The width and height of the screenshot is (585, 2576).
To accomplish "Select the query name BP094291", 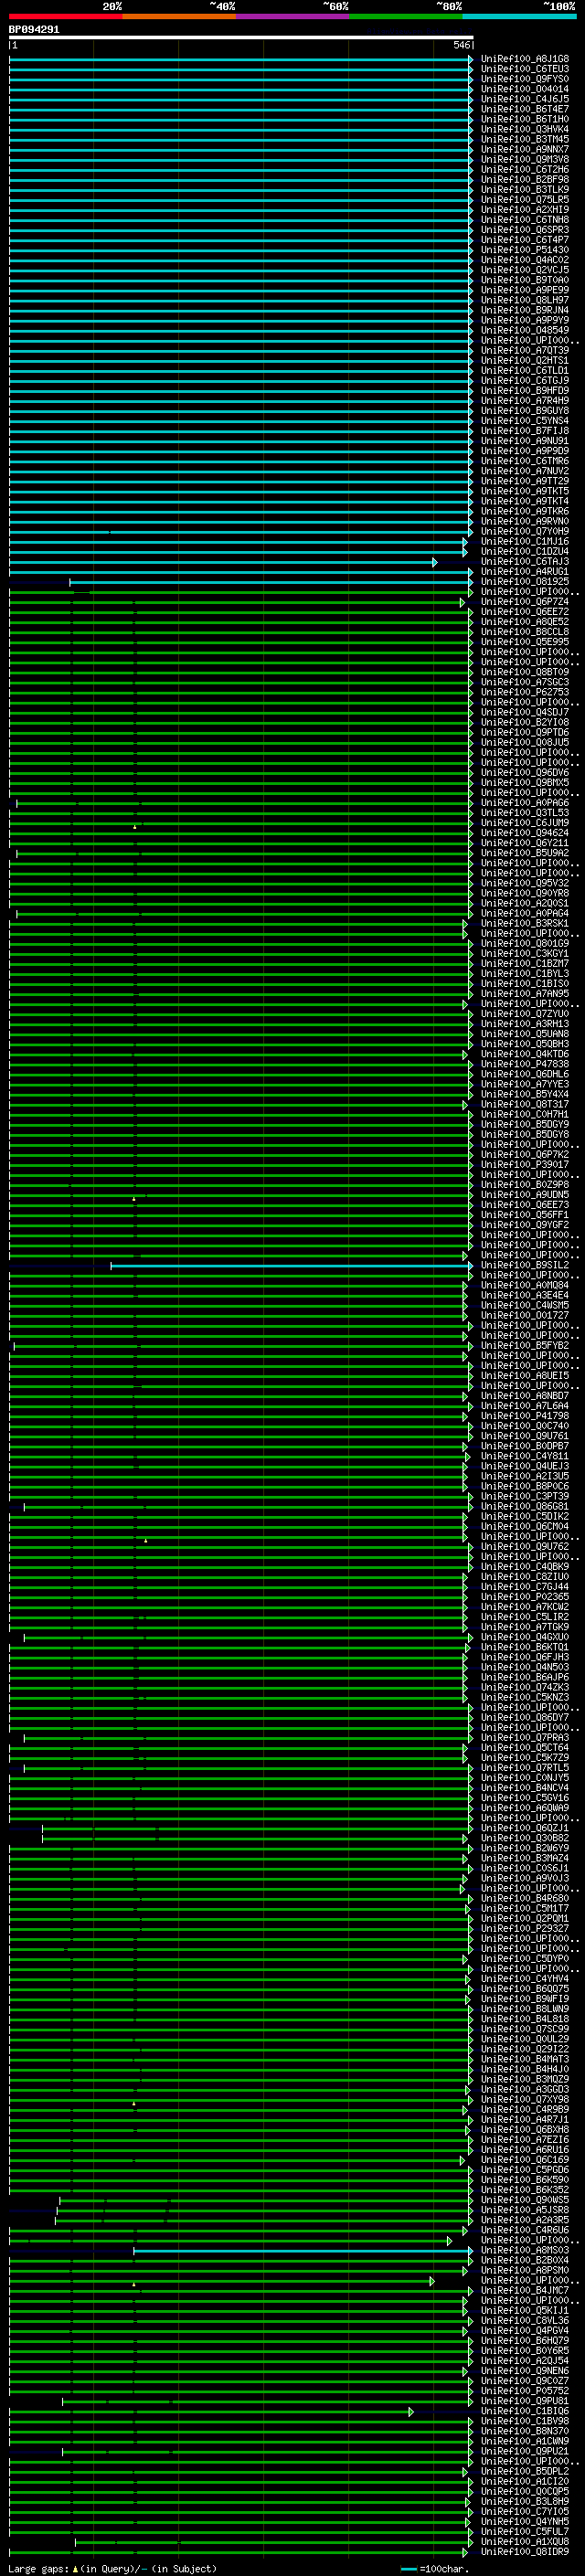I will (34, 30).
